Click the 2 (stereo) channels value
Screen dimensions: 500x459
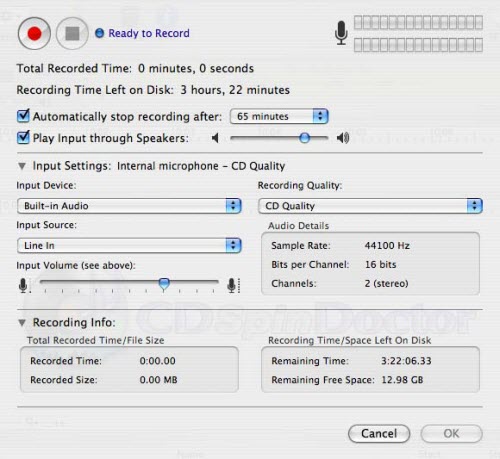386,284
